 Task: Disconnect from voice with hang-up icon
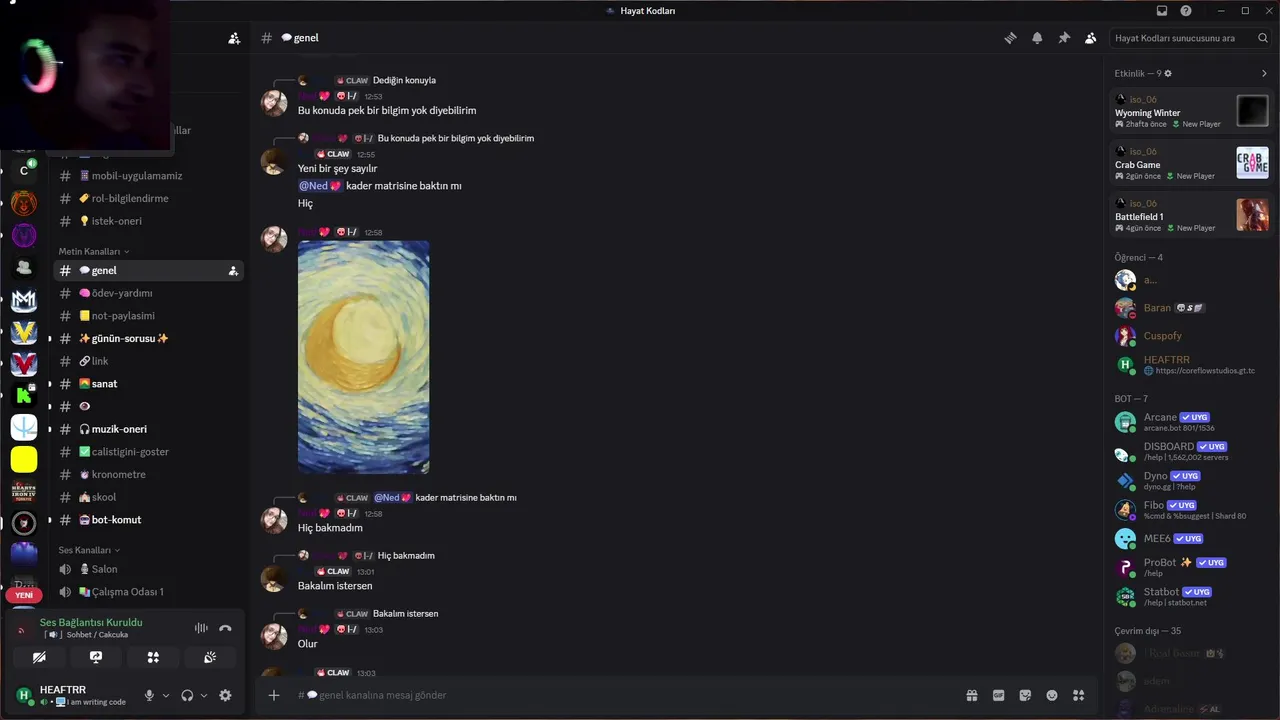click(225, 628)
